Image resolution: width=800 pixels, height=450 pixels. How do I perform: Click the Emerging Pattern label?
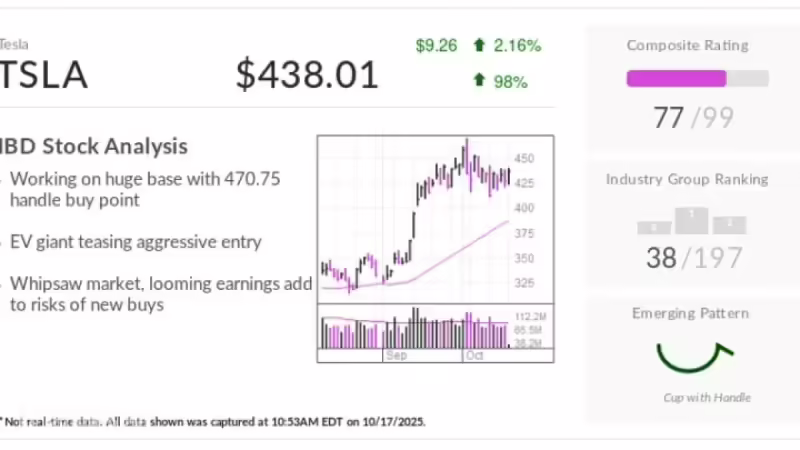(690, 313)
